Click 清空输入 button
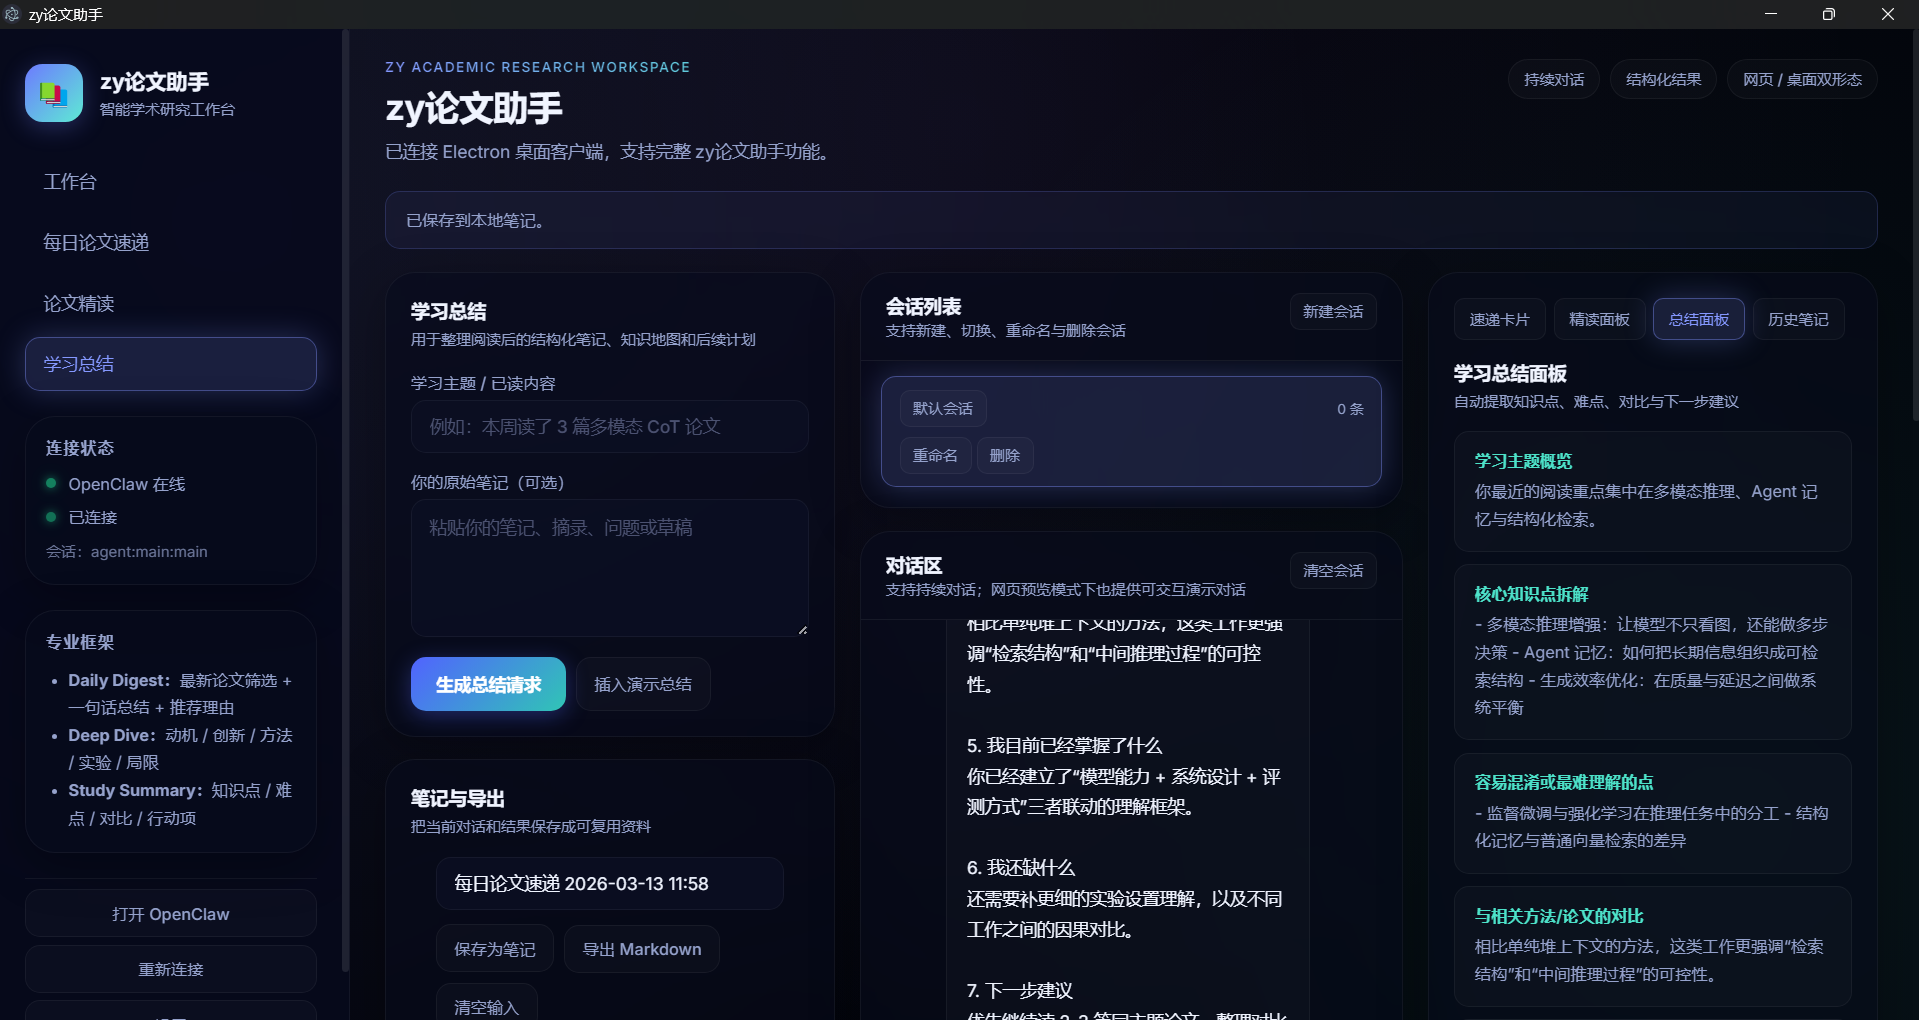Viewport: 1919px width, 1020px height. click(486, 1003)
